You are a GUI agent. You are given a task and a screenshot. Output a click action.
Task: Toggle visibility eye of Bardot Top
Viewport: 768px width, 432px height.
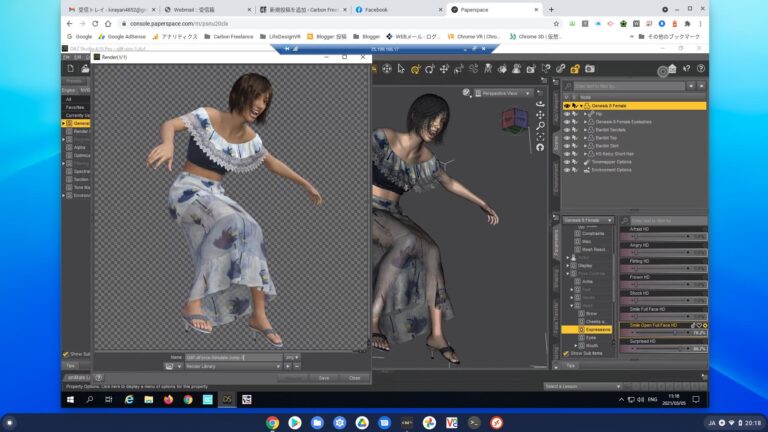[567, 138]
